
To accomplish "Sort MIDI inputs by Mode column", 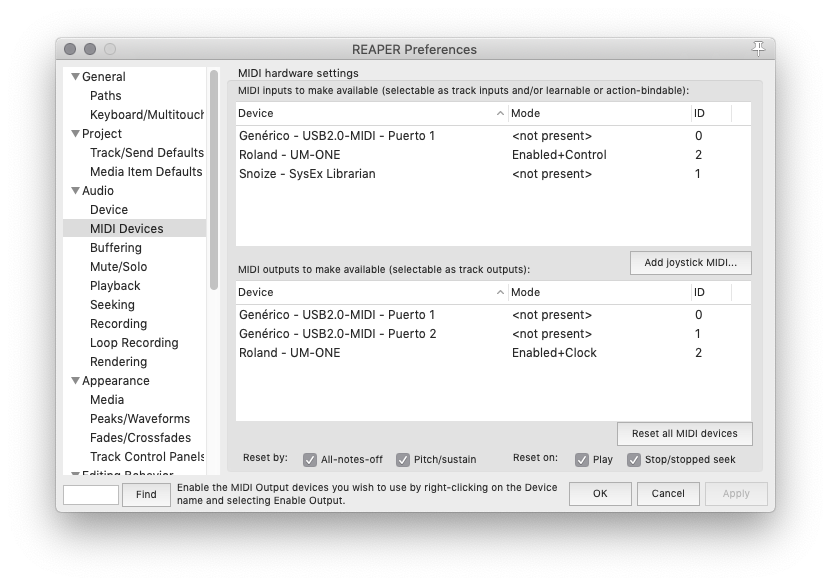I will pos(599,113).
